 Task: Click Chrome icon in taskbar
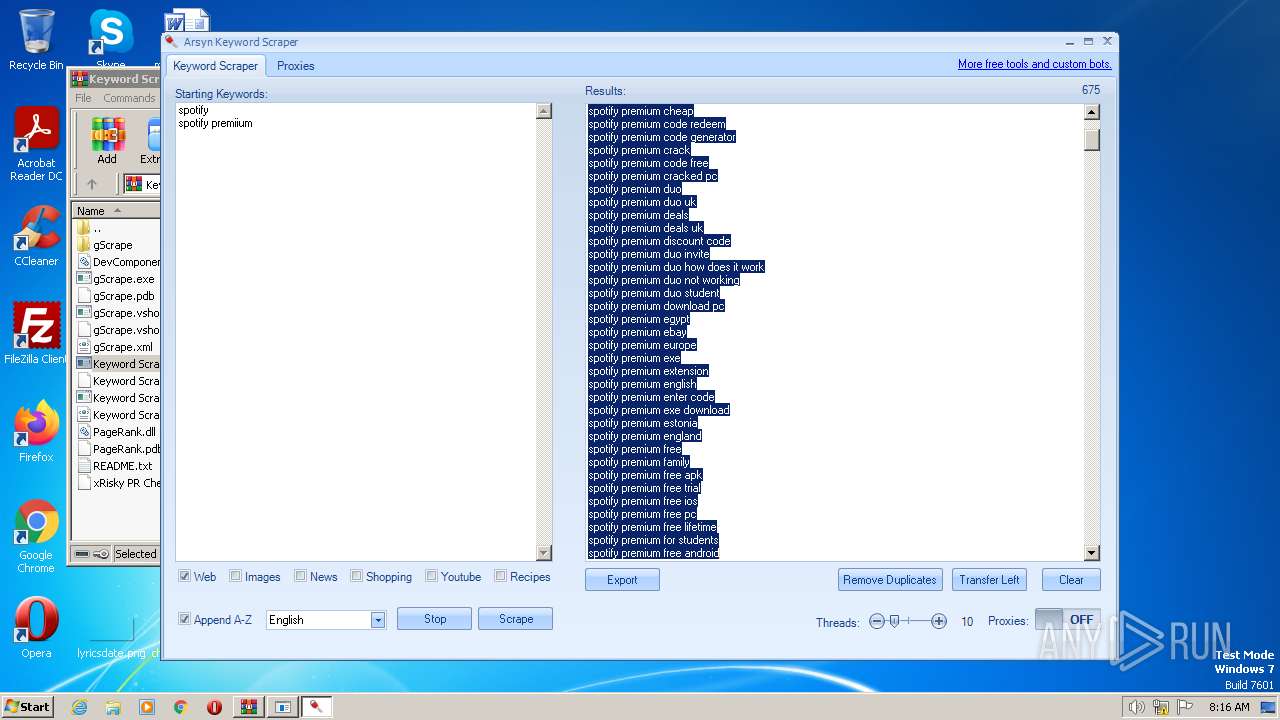pos(180,707)
